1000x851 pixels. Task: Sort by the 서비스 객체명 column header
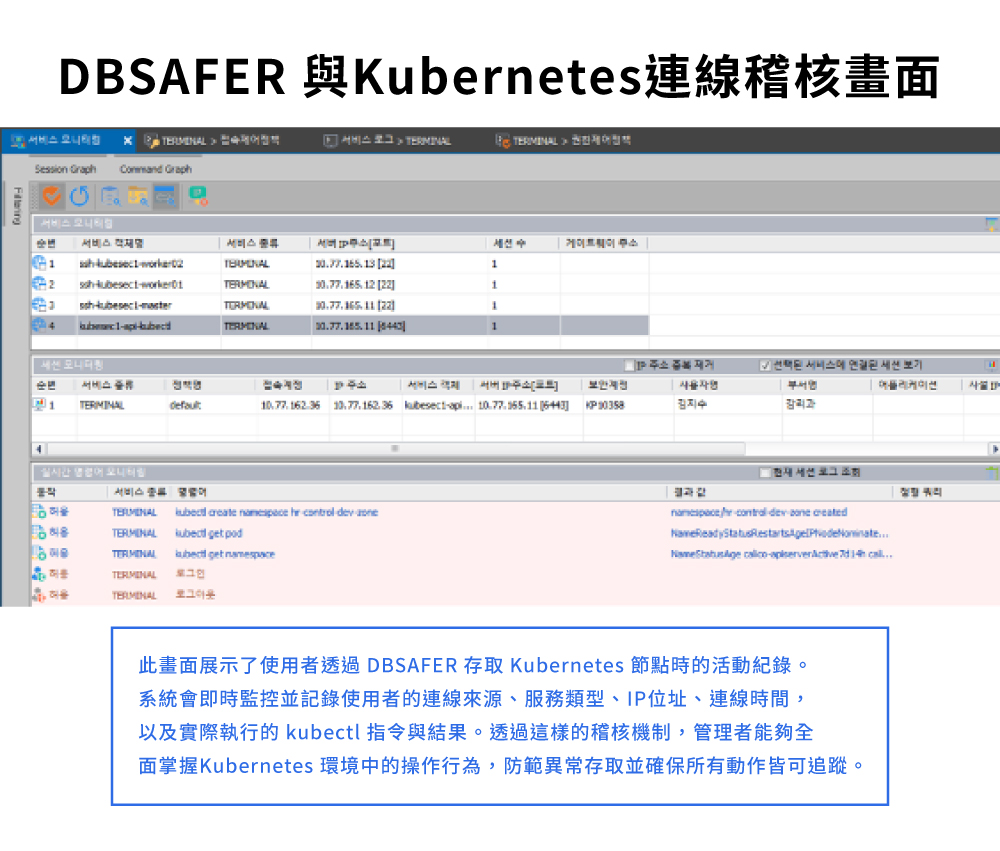[x=147, y=243]
